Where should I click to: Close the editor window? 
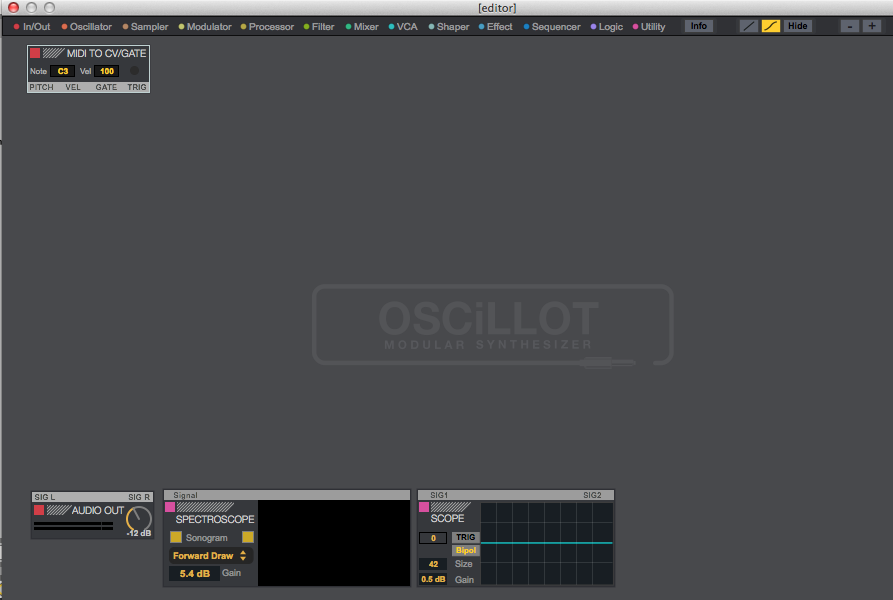[x=13, y=7]
